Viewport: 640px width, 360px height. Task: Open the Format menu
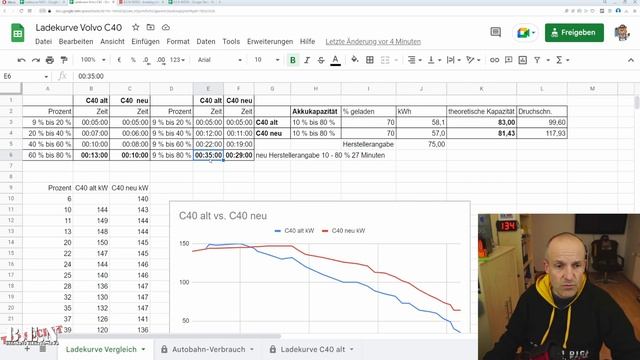[178, 42]
